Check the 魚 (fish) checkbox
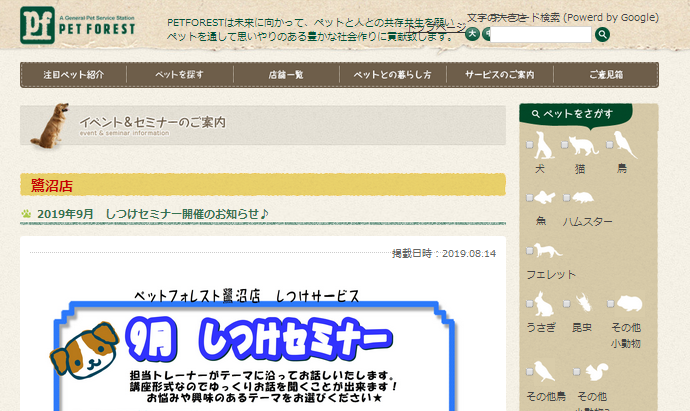Screen dimensions: 690x411 click(529, 198)
